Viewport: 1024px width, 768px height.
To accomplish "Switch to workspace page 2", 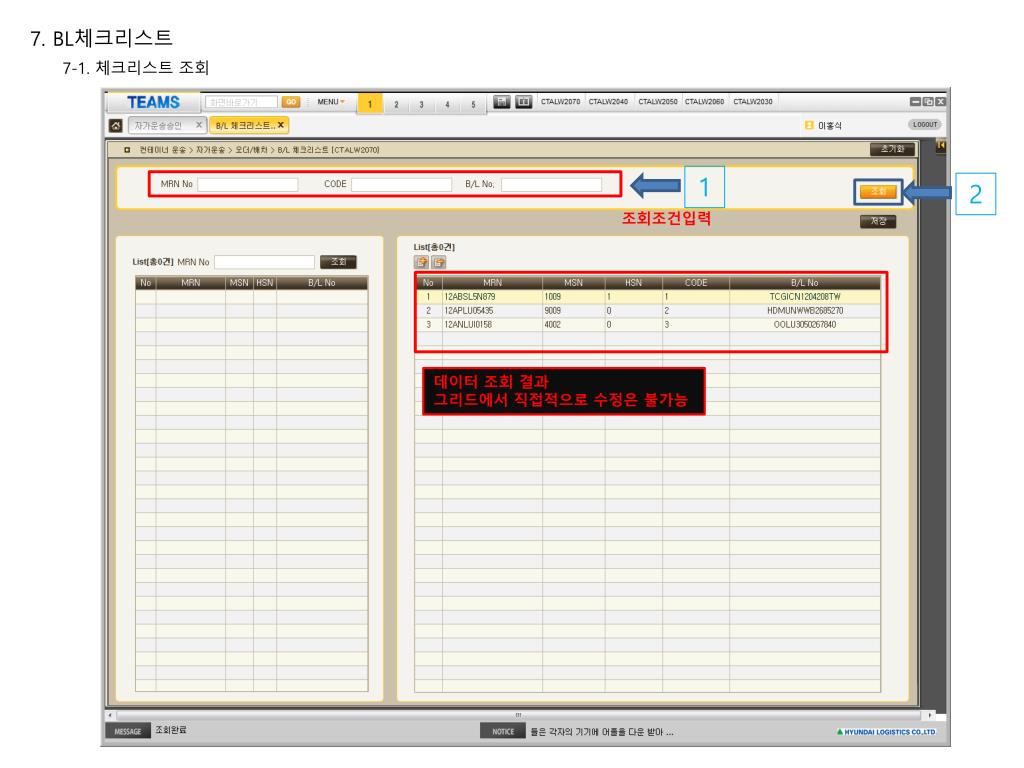I will tap(395, 103).
